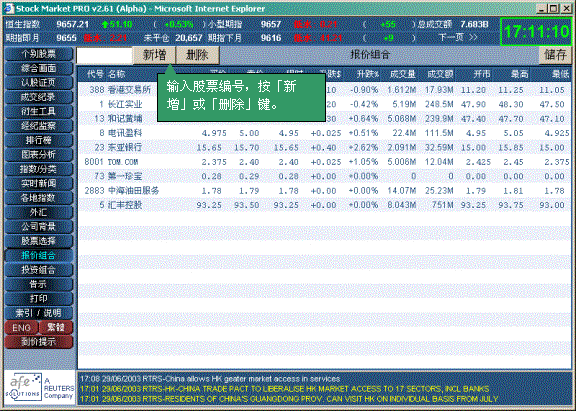The height and width of the screenshot is (411, 576).
Task: Open the 到价提示 price alert button
Action: (39, 342)
